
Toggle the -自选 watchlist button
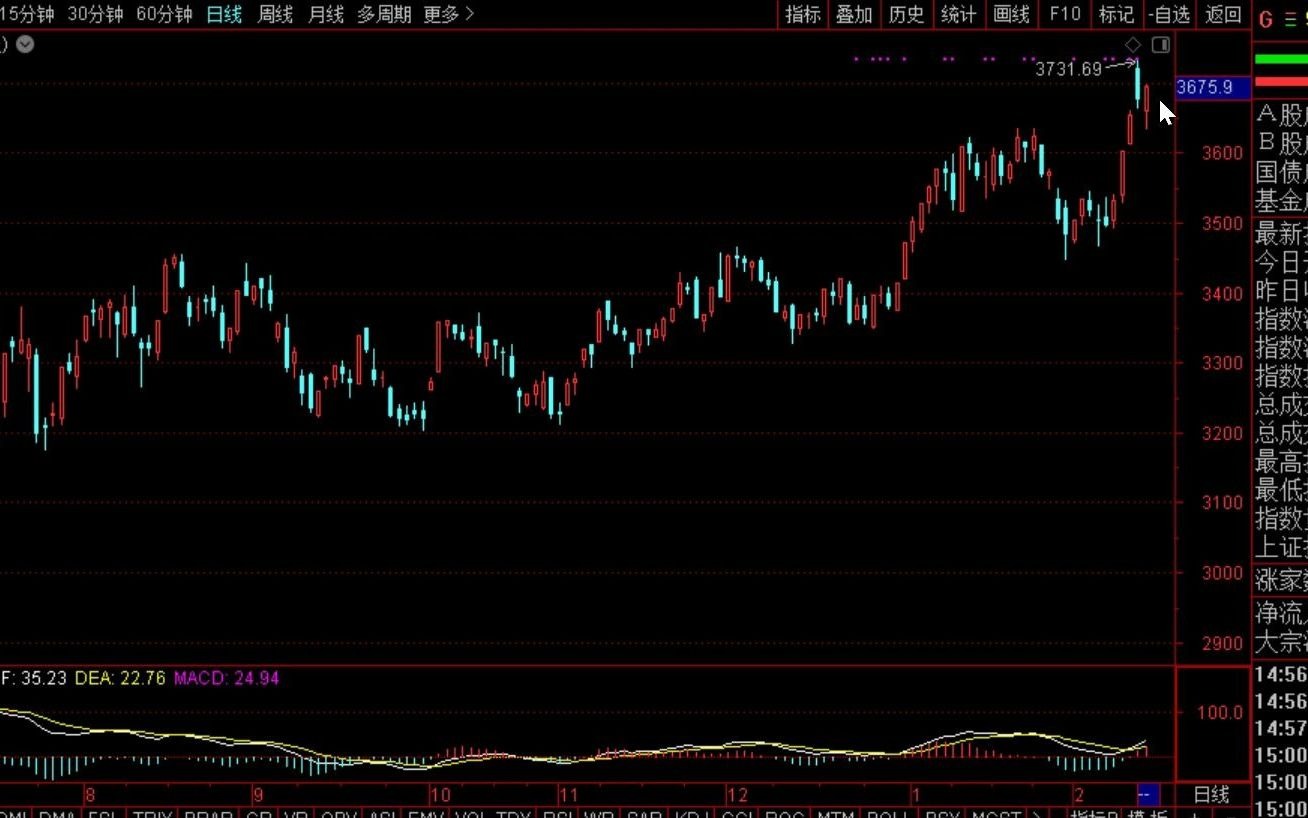(1170, 14)
